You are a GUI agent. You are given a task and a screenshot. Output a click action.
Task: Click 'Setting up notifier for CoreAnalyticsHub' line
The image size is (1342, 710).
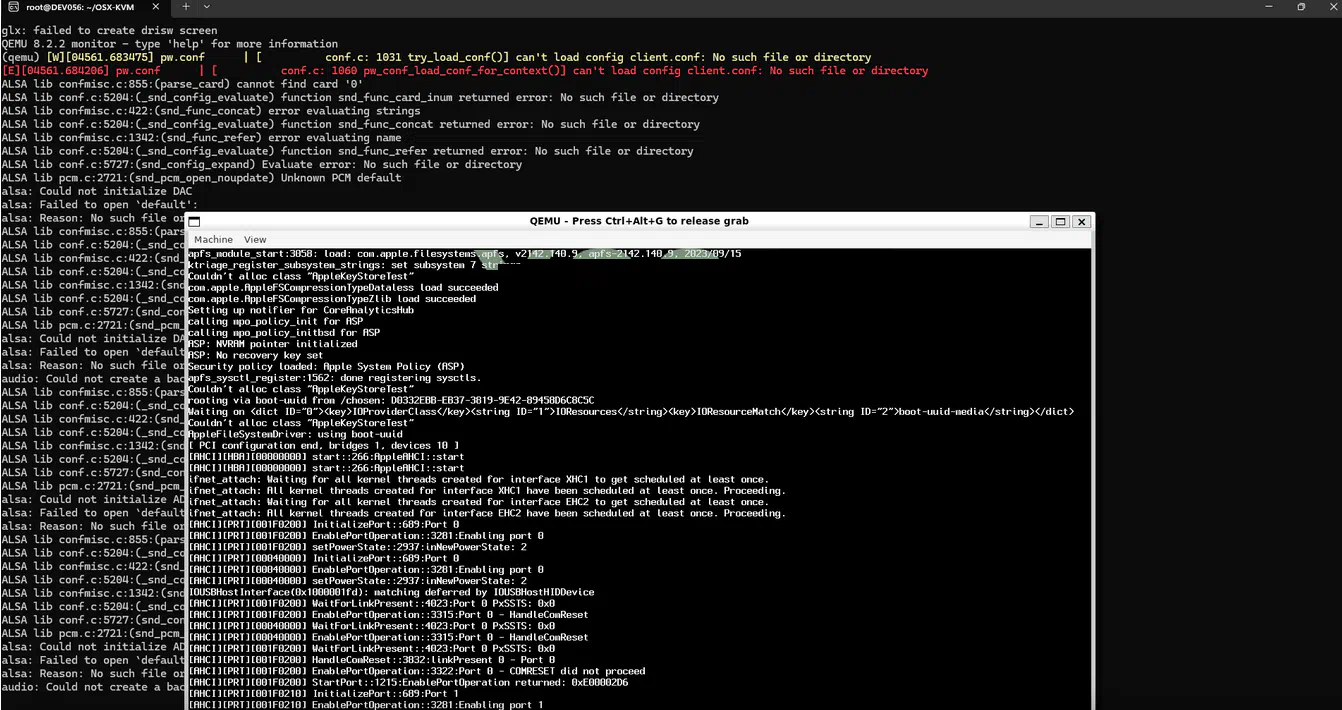click(301, 310)
